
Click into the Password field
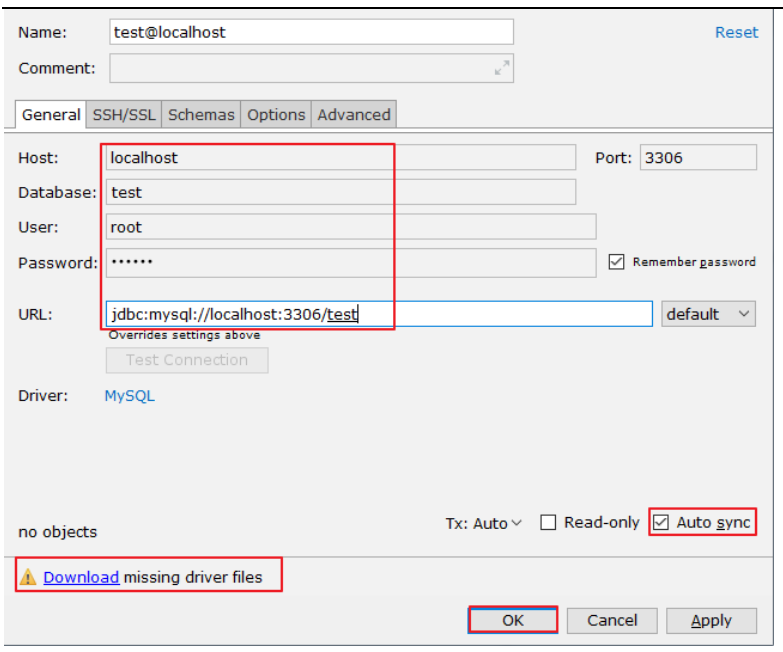point(351,263)
